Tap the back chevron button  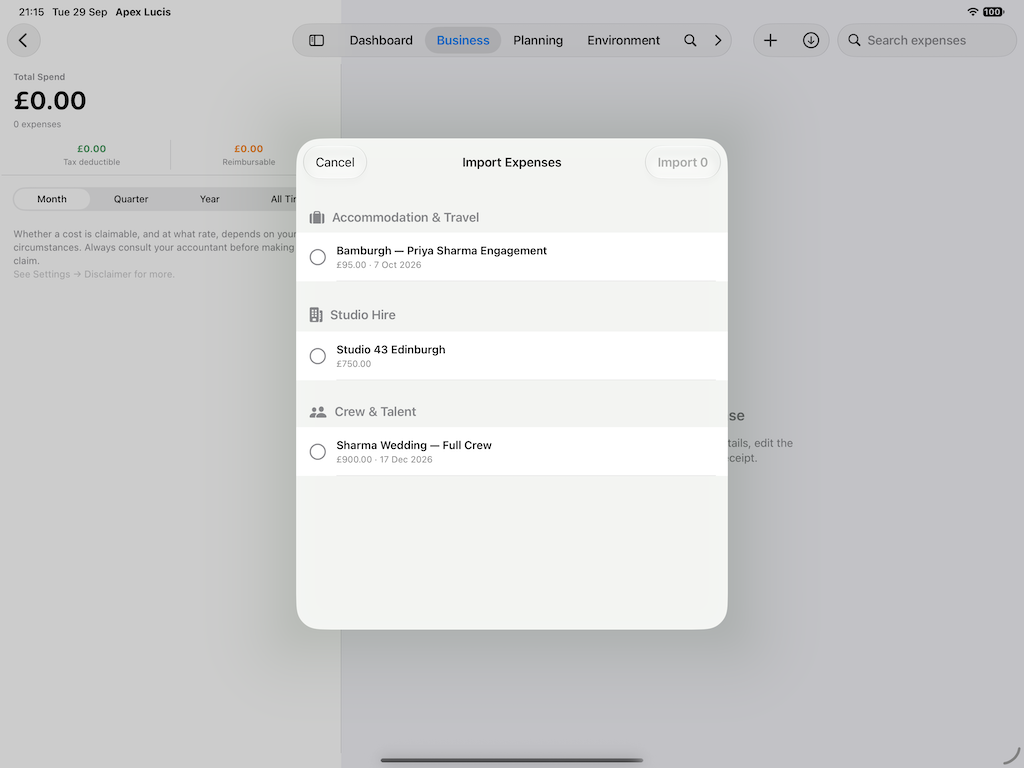tap(24, 40)
